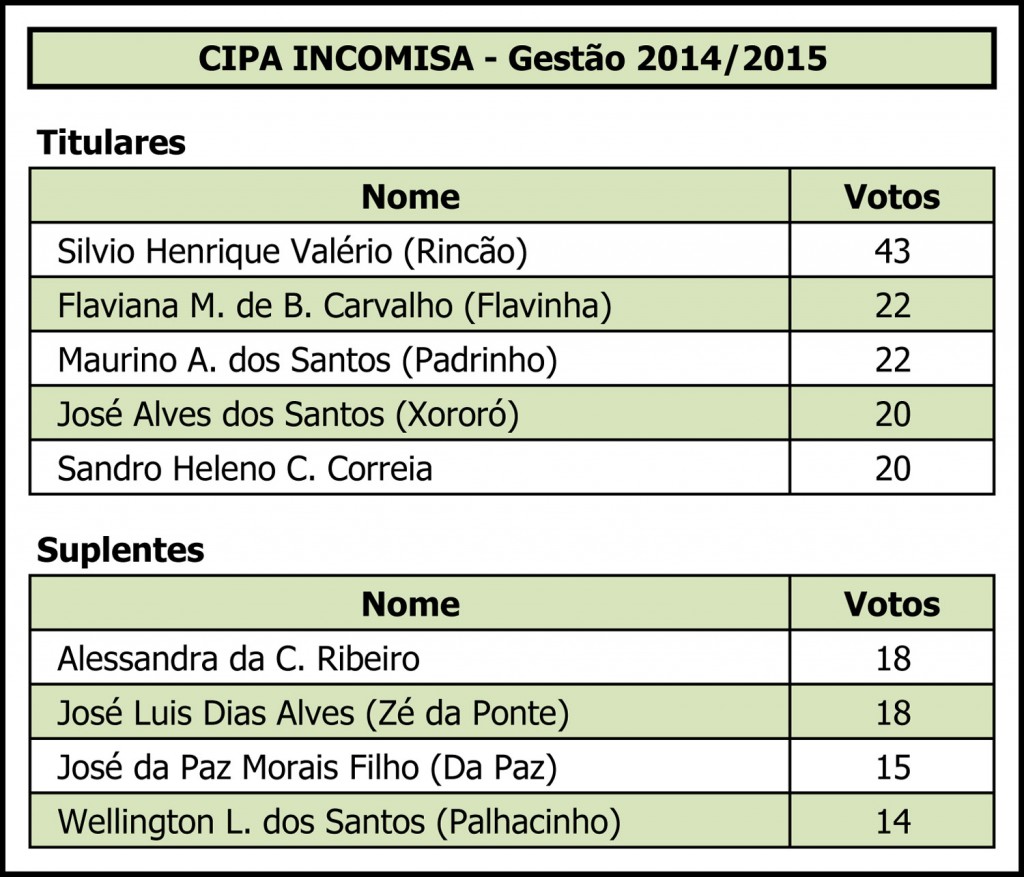Viewport: 1024px width, 877px height.
Task: Select the Alessandra da C. Ribeiro name
Action: pyautogui.click(x=238, y=659)
